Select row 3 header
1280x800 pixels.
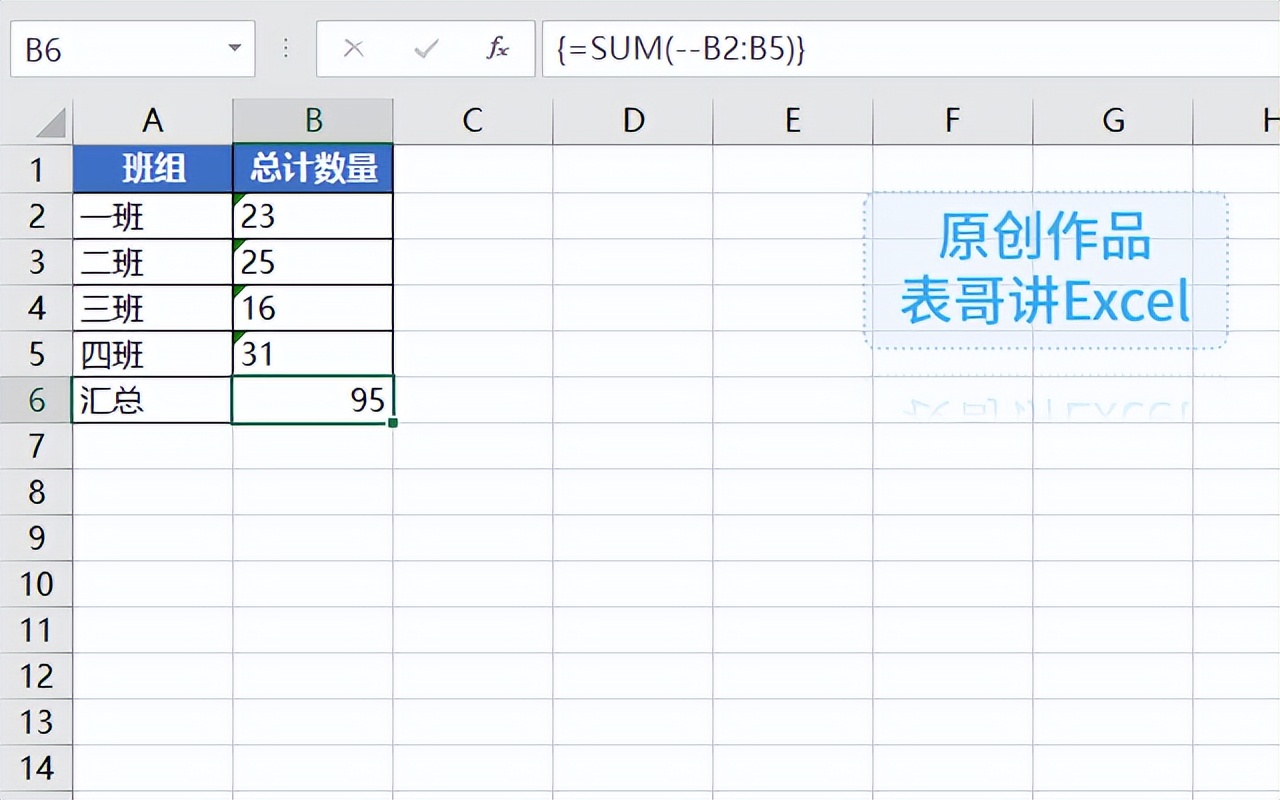pos(36,261)
